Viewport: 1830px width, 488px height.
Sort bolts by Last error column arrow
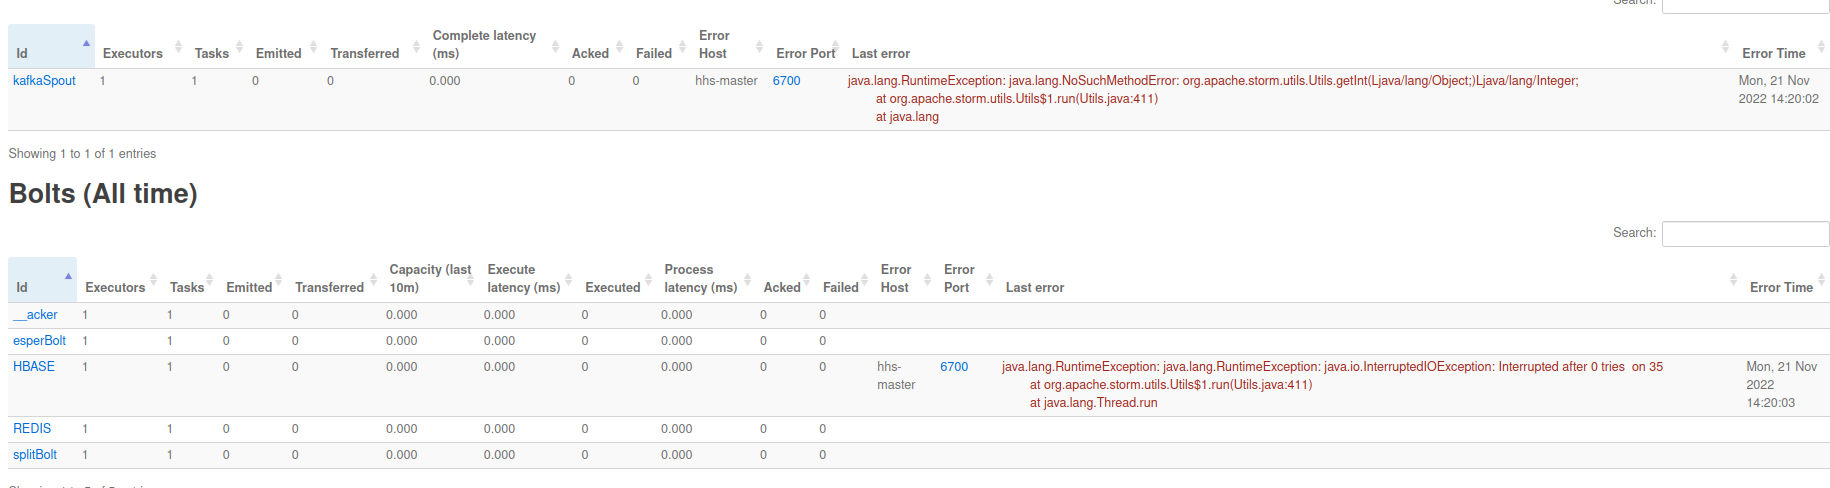[1733, 281]
